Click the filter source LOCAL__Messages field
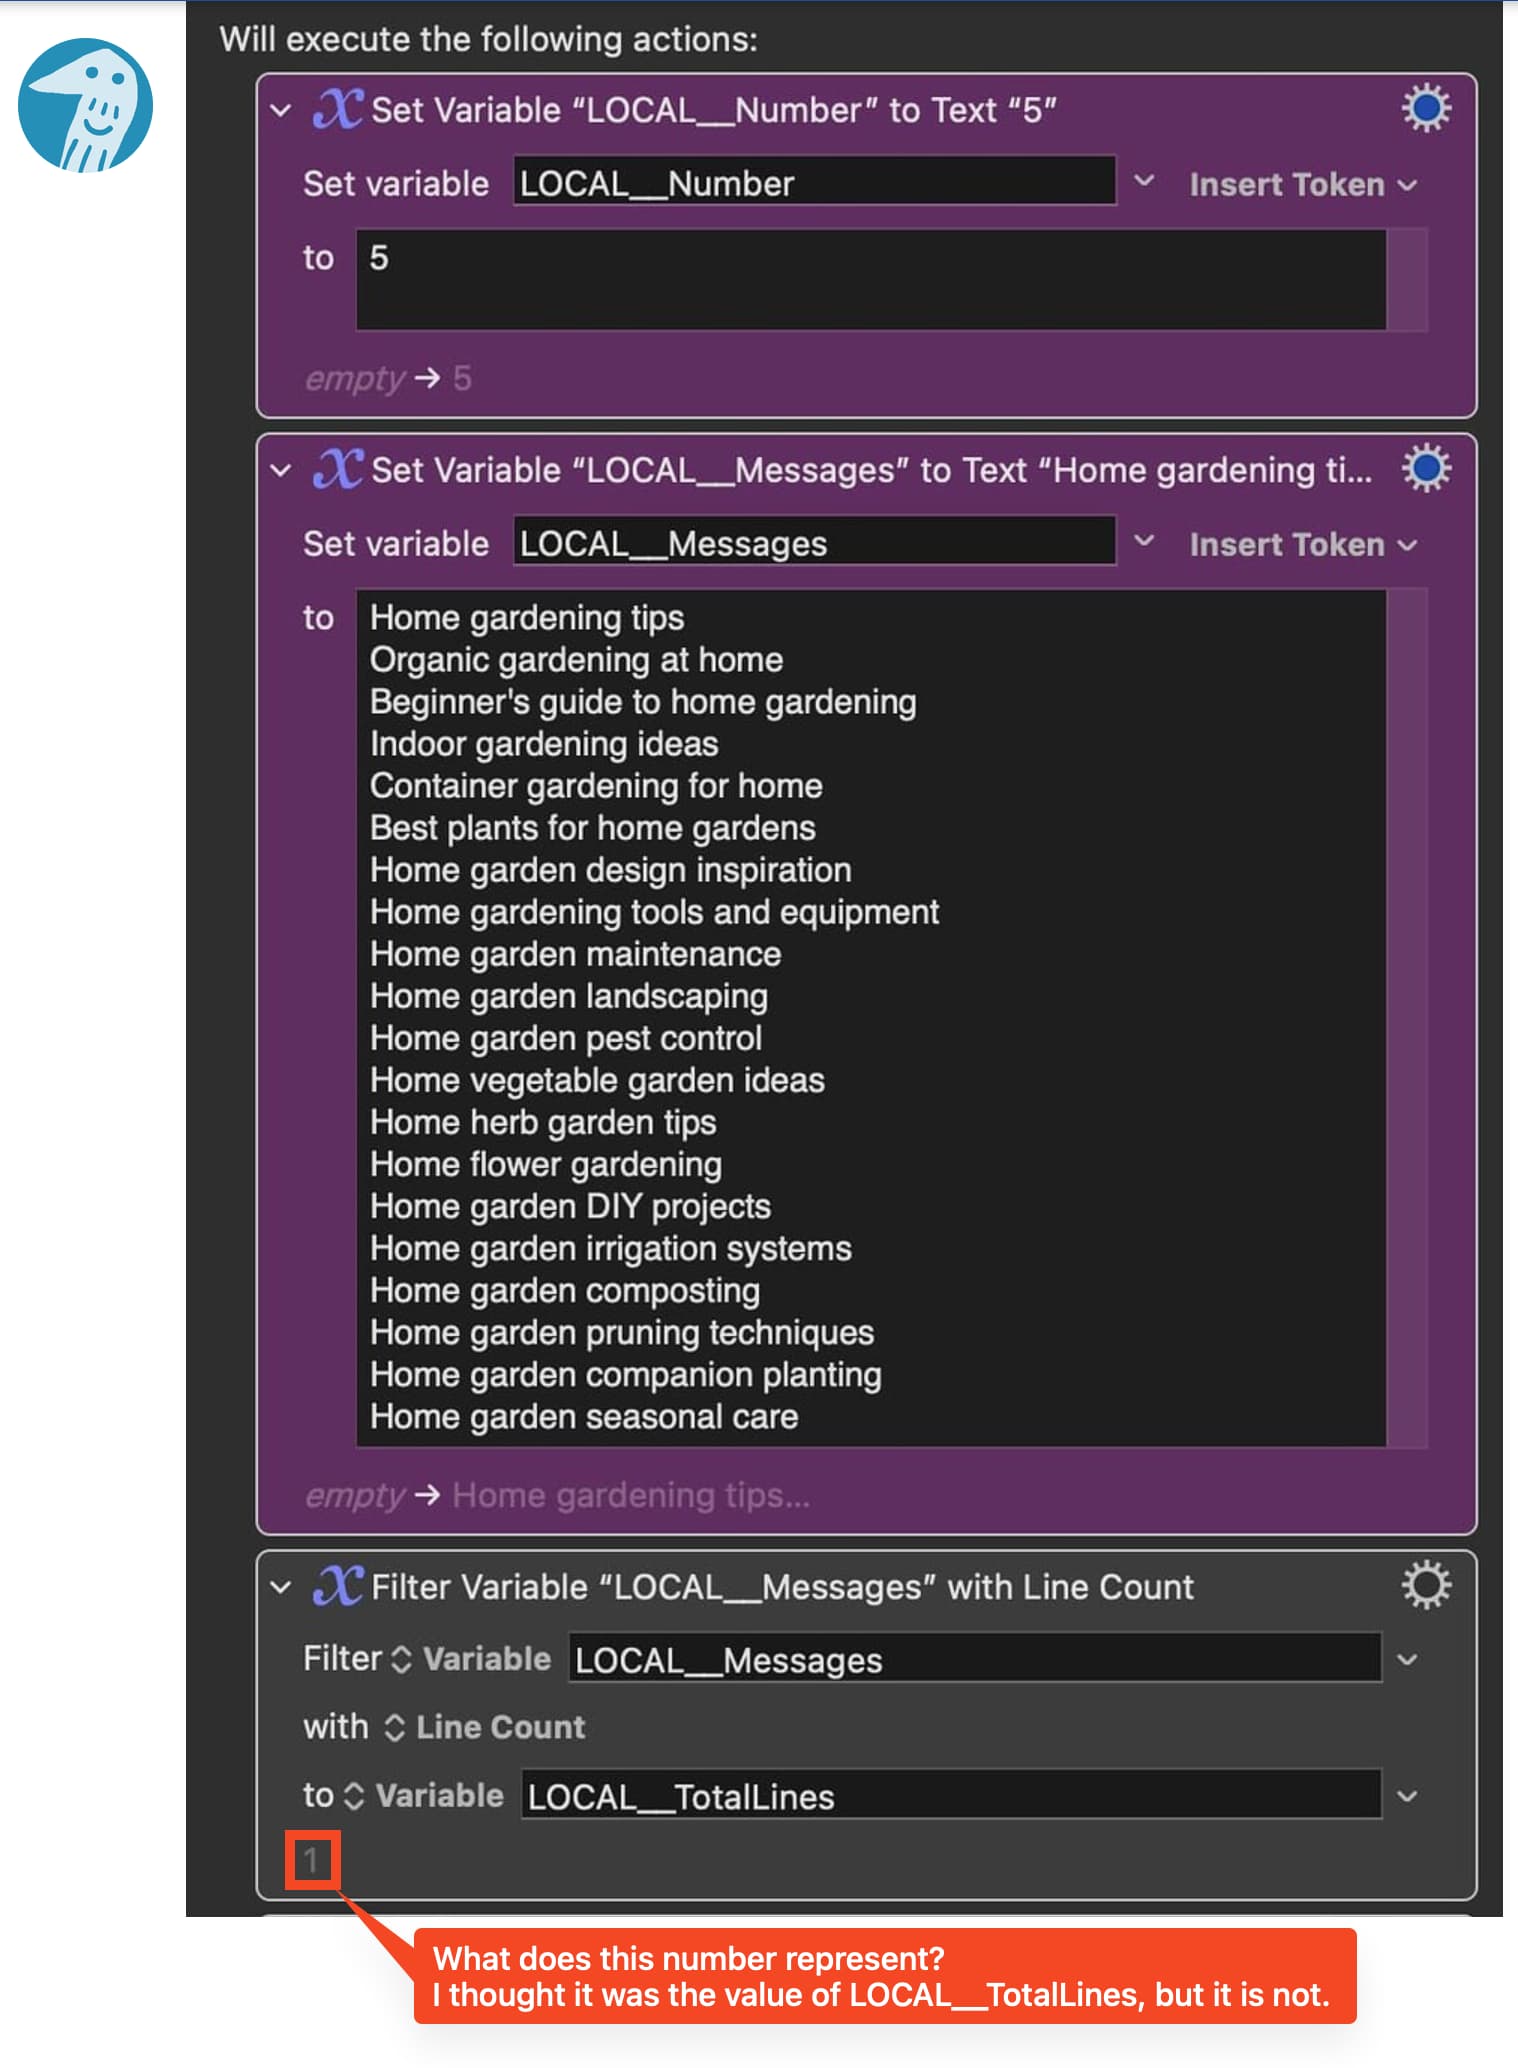 click(975, 1658)
